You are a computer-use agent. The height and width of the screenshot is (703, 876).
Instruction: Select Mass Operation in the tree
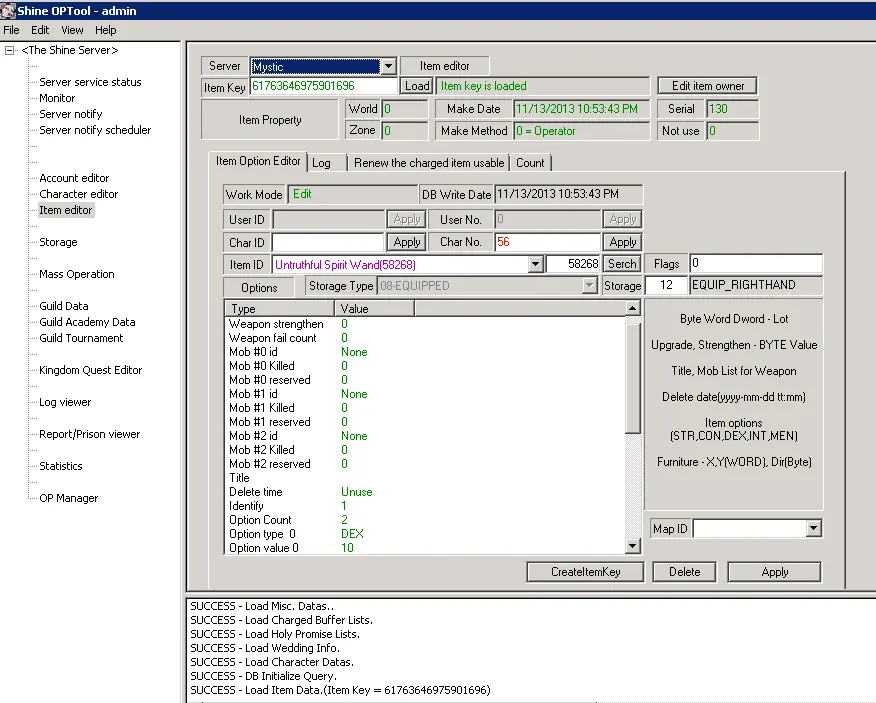[77, 274]
